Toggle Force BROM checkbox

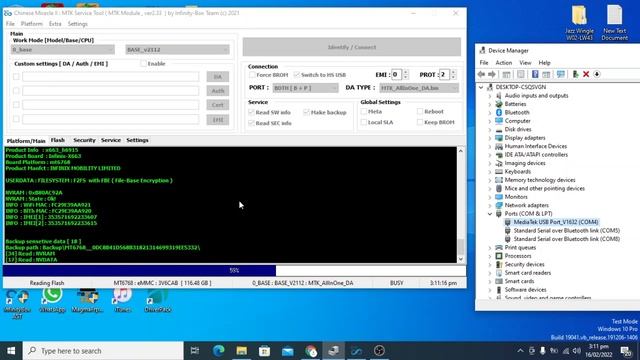(252, 75)
